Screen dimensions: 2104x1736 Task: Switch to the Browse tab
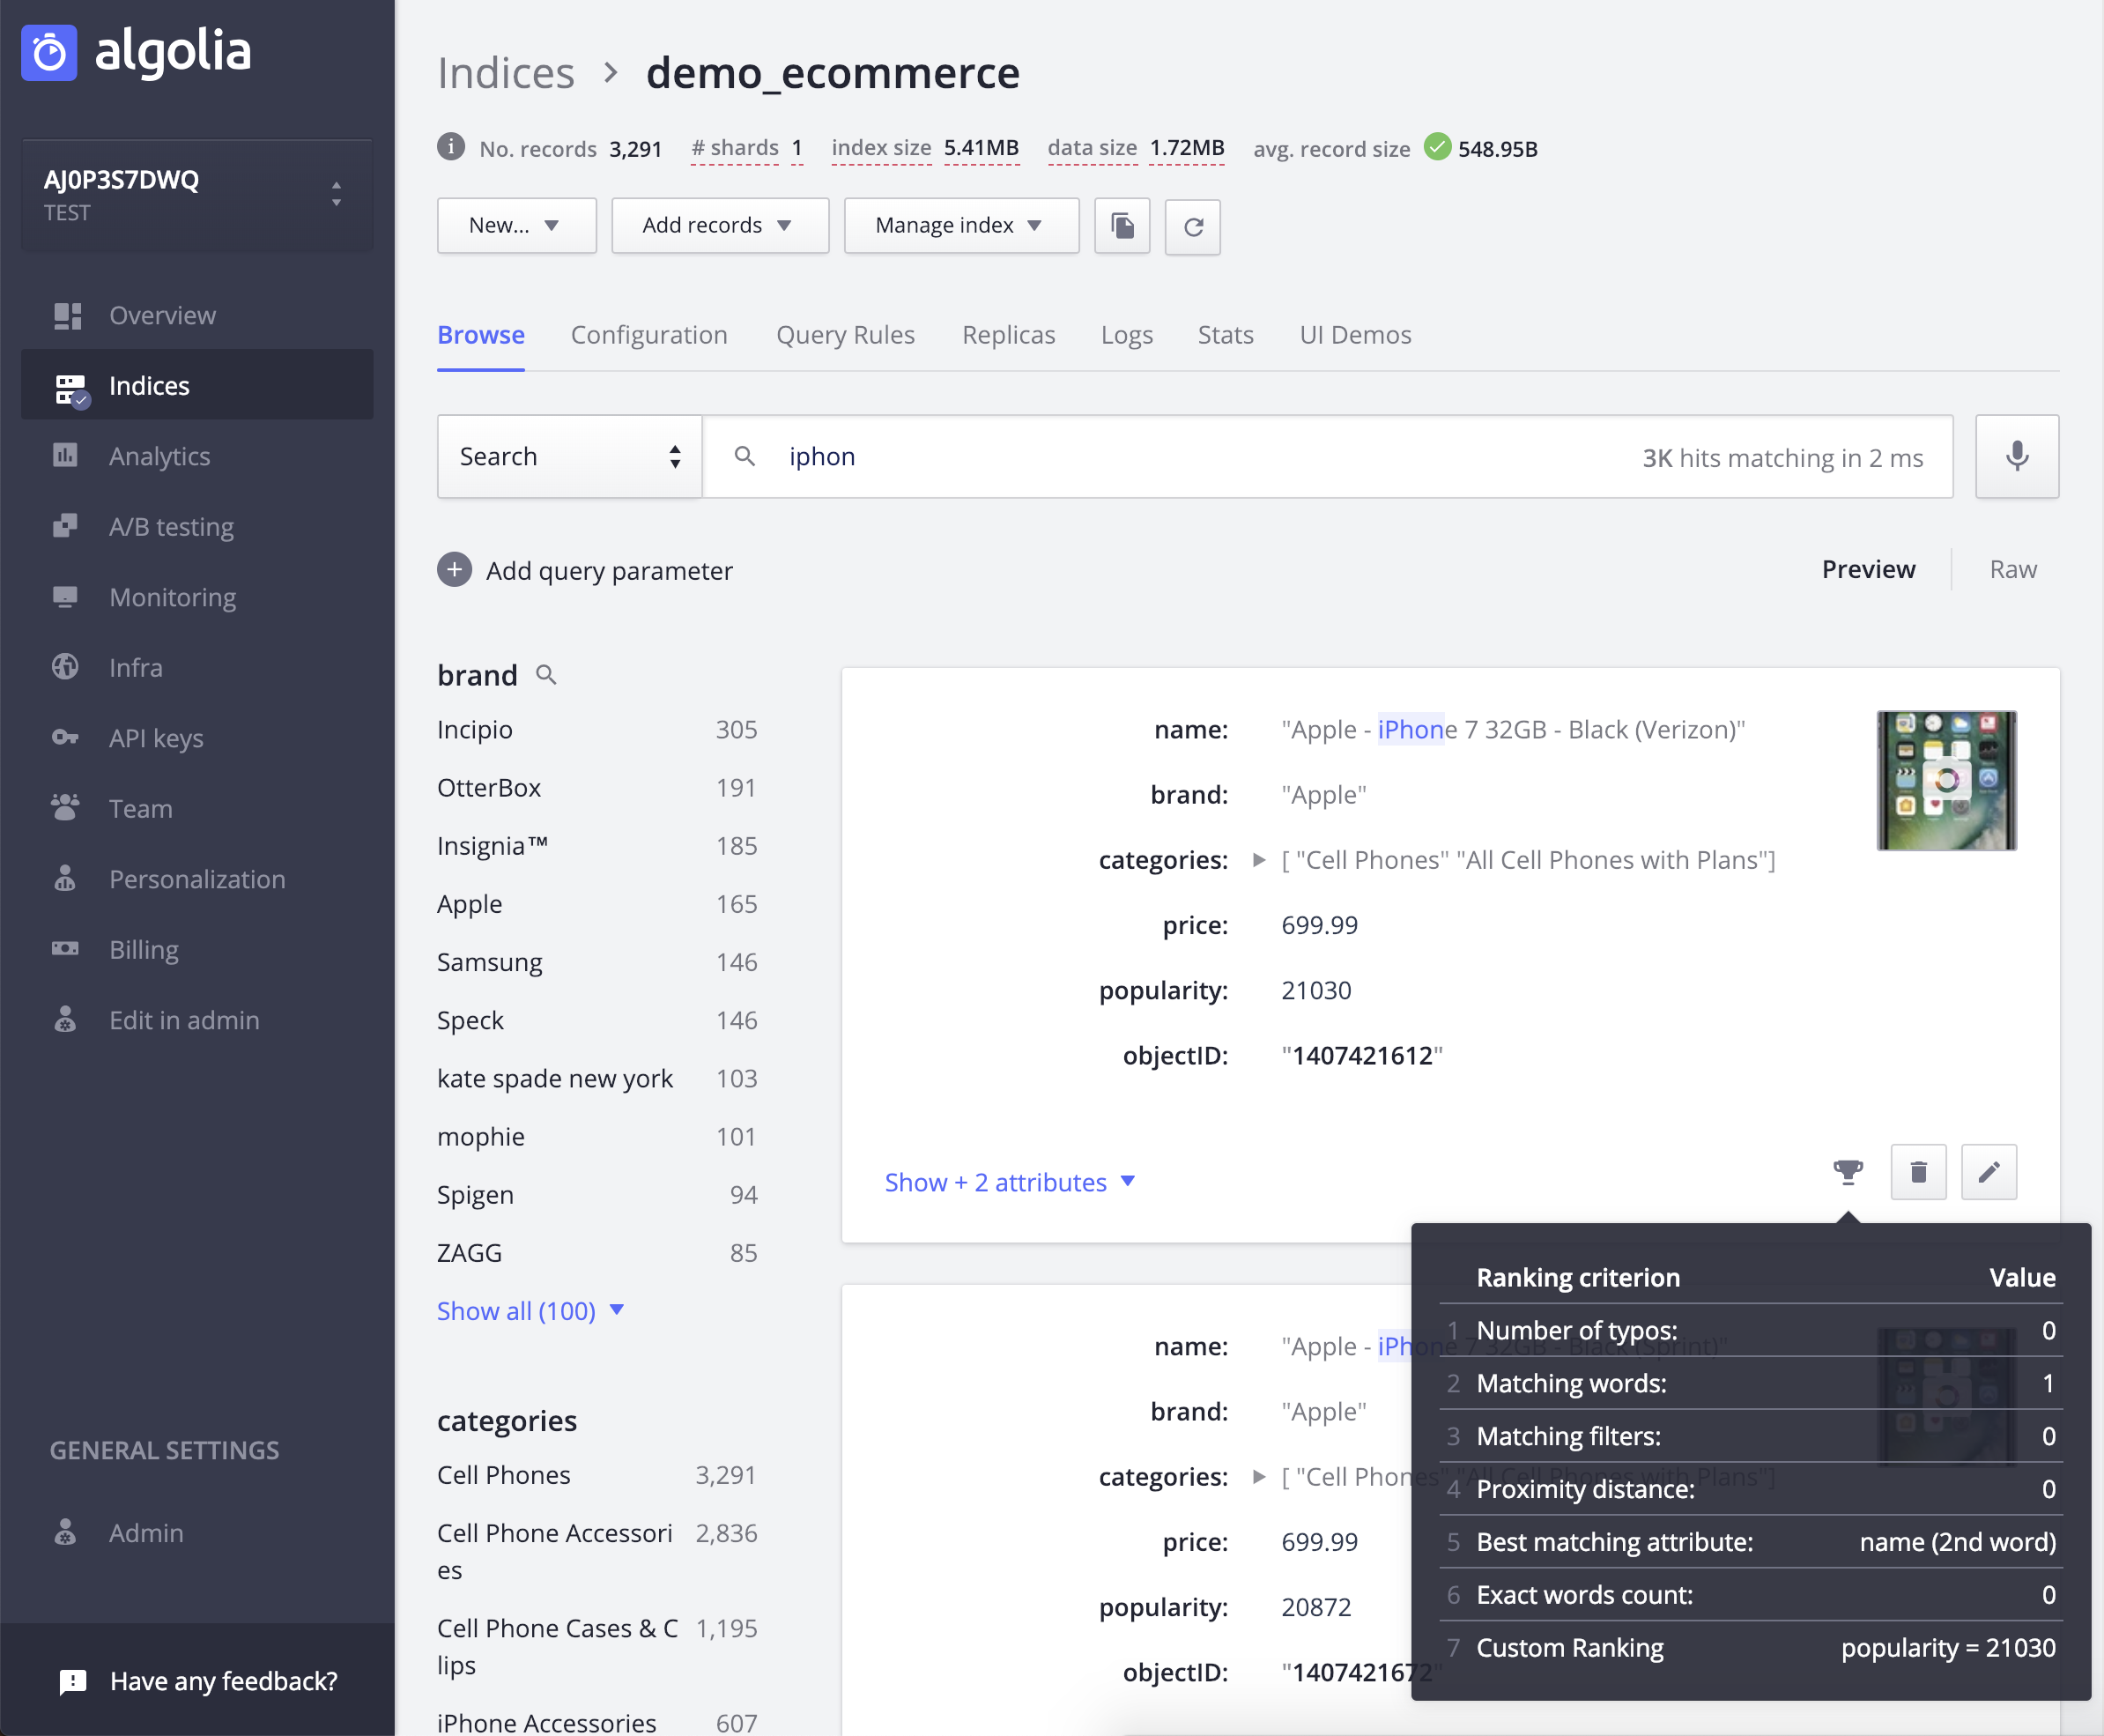pyautogui.click(x=481, y=335)
